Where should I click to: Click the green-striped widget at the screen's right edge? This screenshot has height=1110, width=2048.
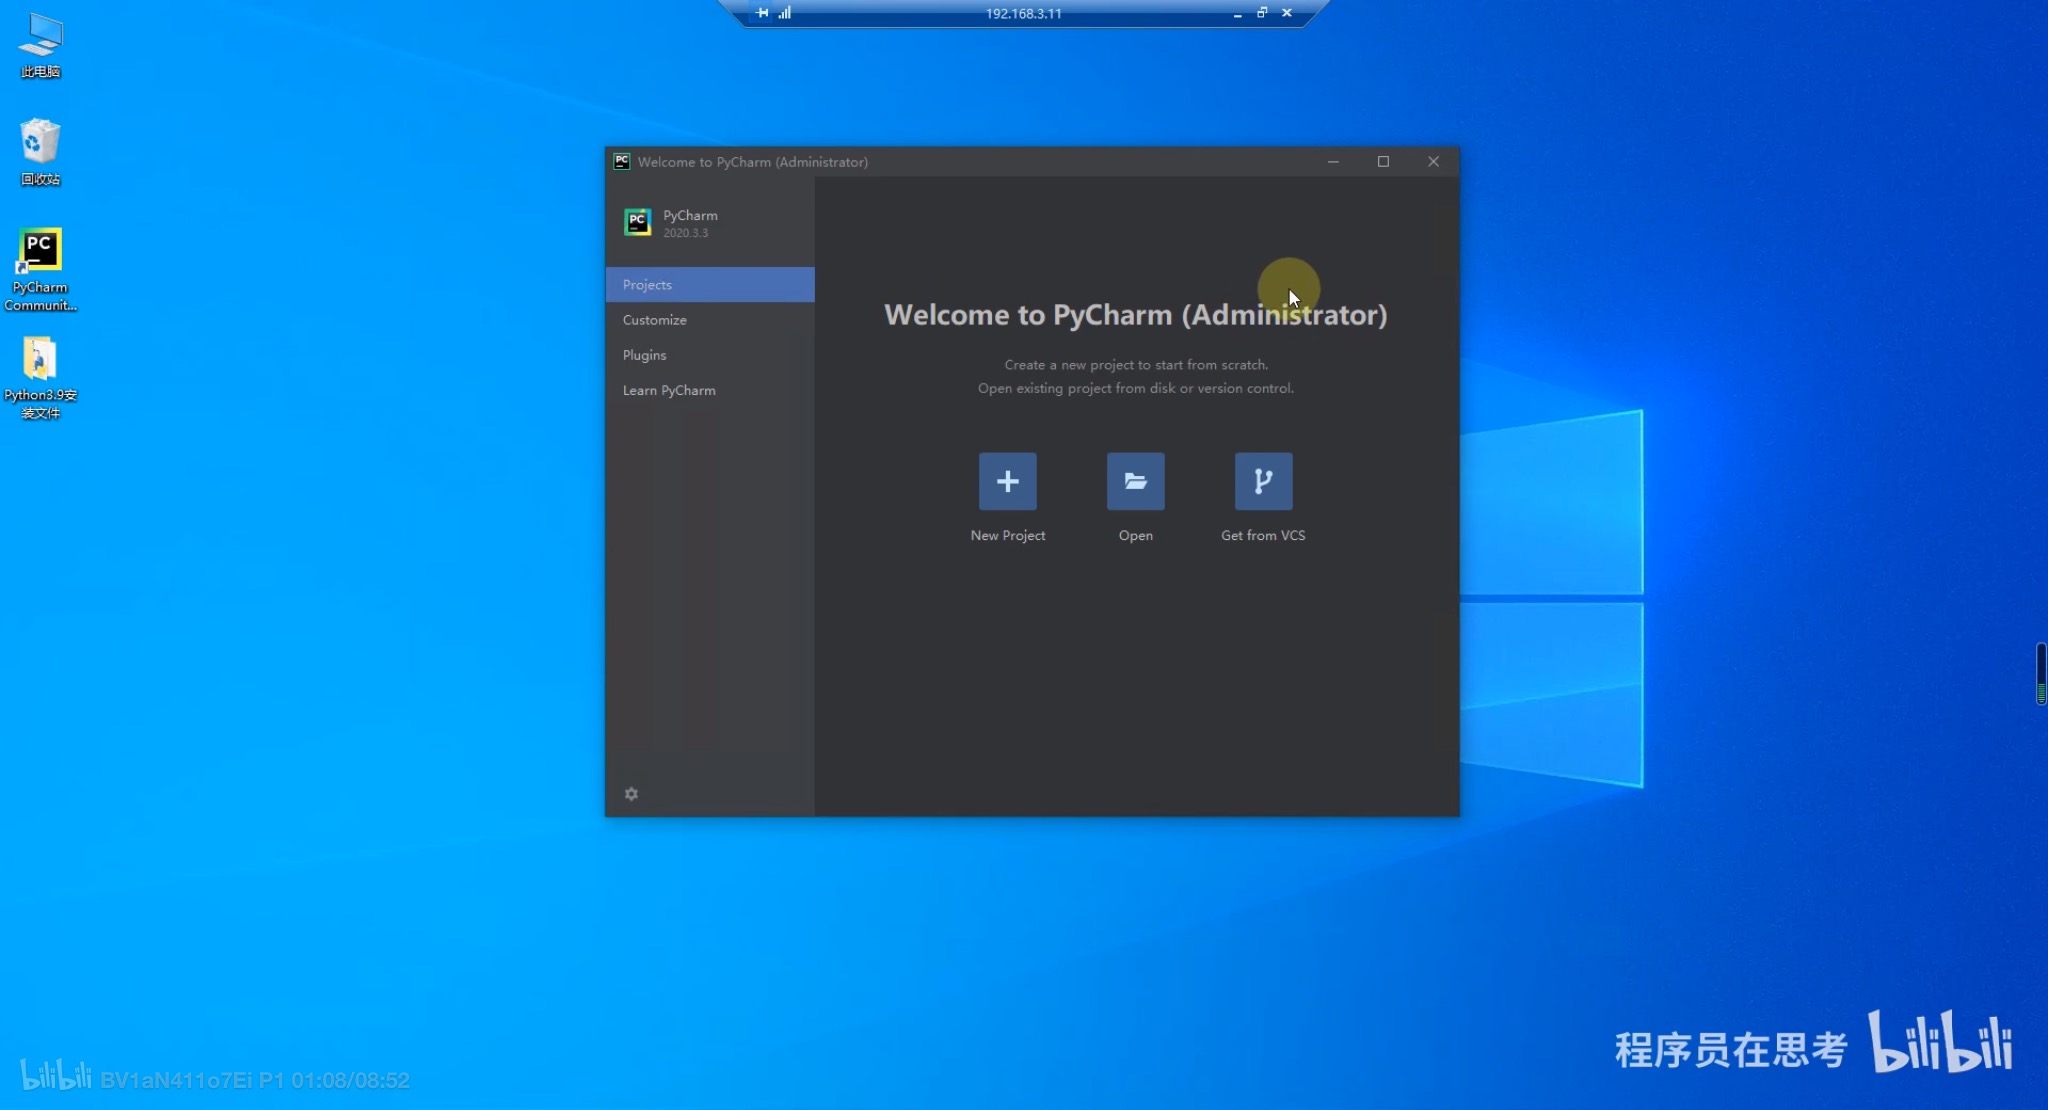point(2041,674)
